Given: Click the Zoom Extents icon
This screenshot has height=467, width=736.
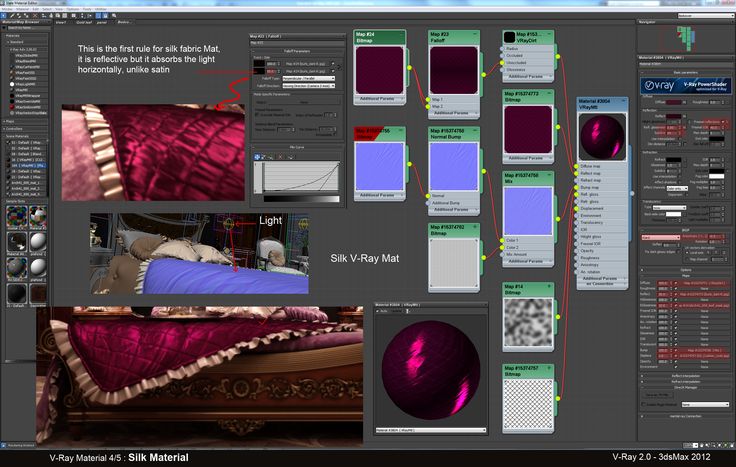Looking at the screenshot, I should pyautogui.click(x=720, y=445).
